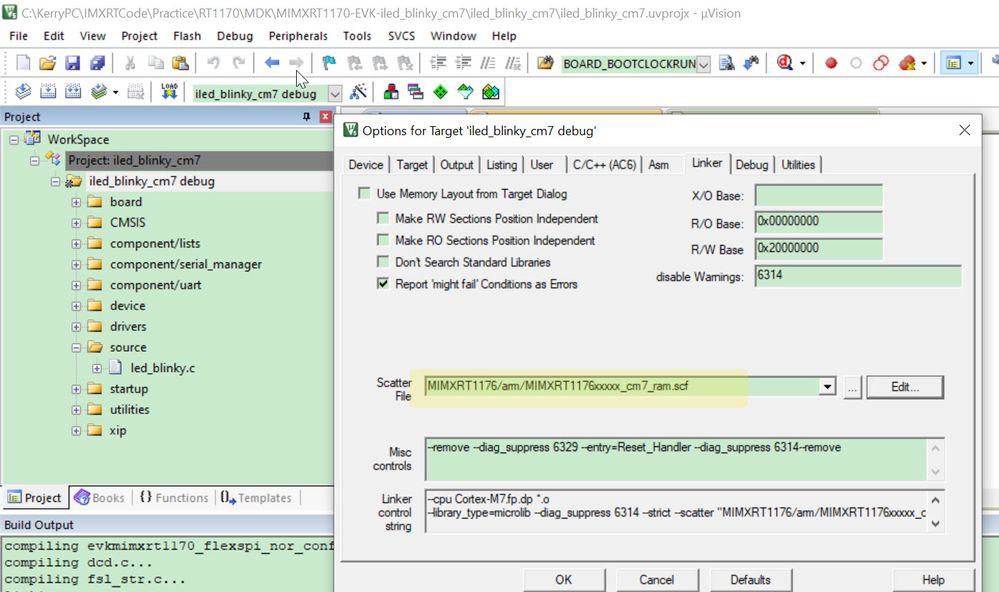Image resolution: width=999 pixels, height=592 pixels.
Task: Collapse the source folder
Action: [x=76, y=348]
